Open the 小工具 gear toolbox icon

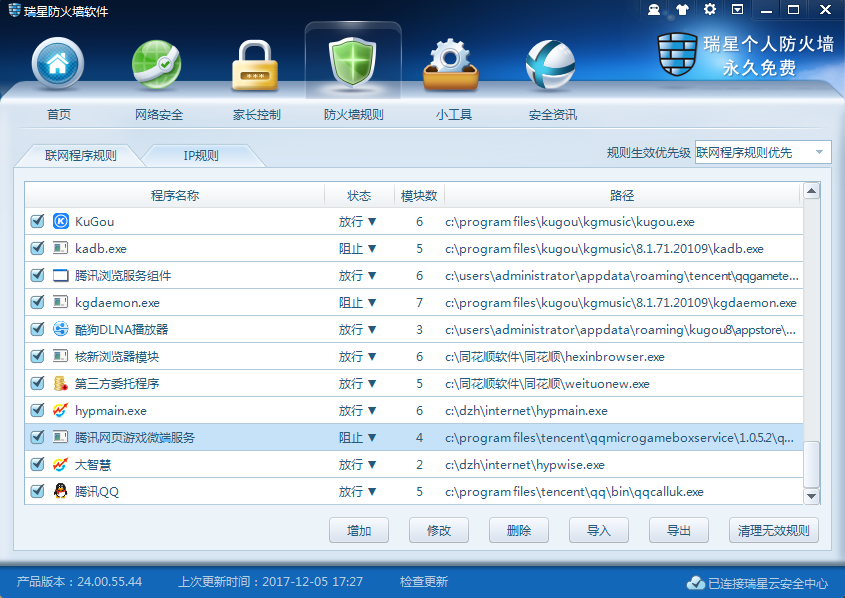[451, 65]
